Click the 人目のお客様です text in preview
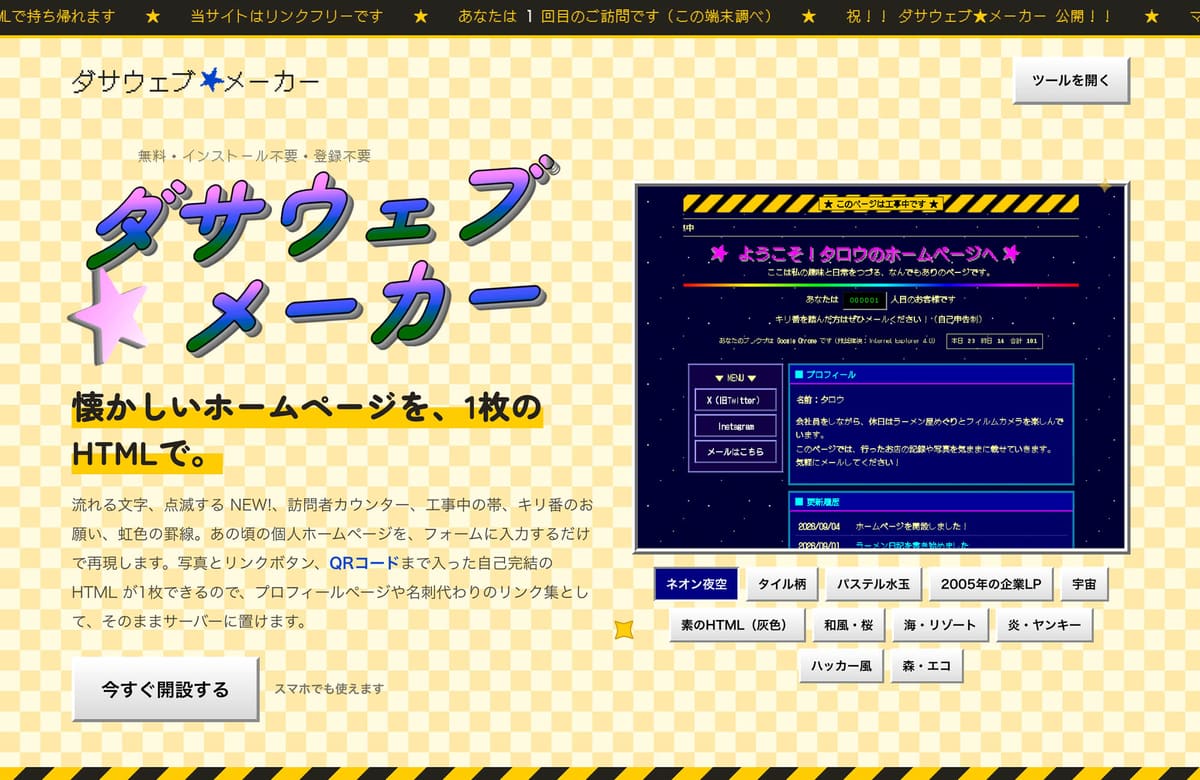 [922, 300]
